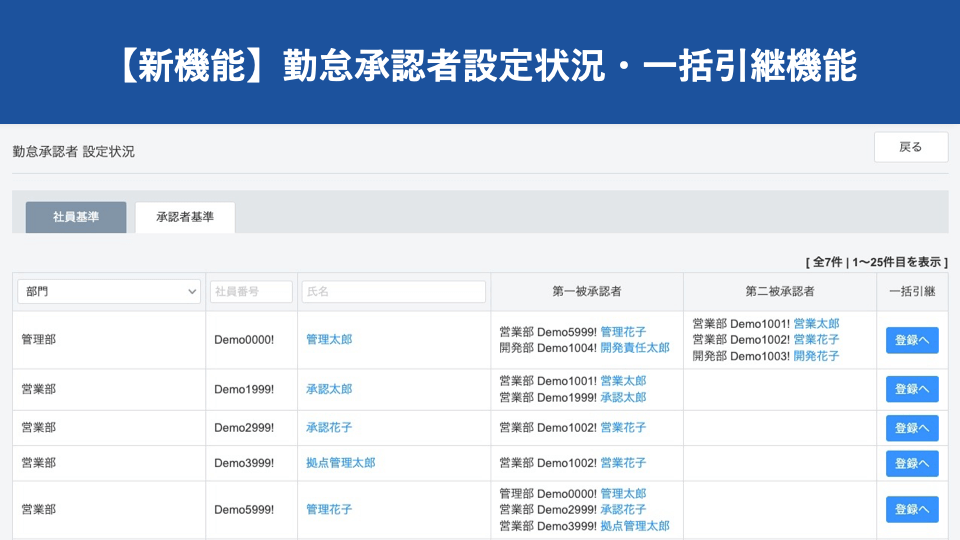Click the 第一被承認者 column header

pyautogui.click(x=587, y=291)
